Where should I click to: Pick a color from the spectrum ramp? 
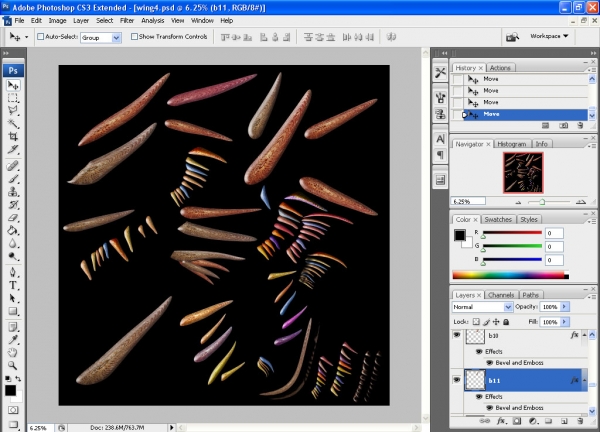510,275
